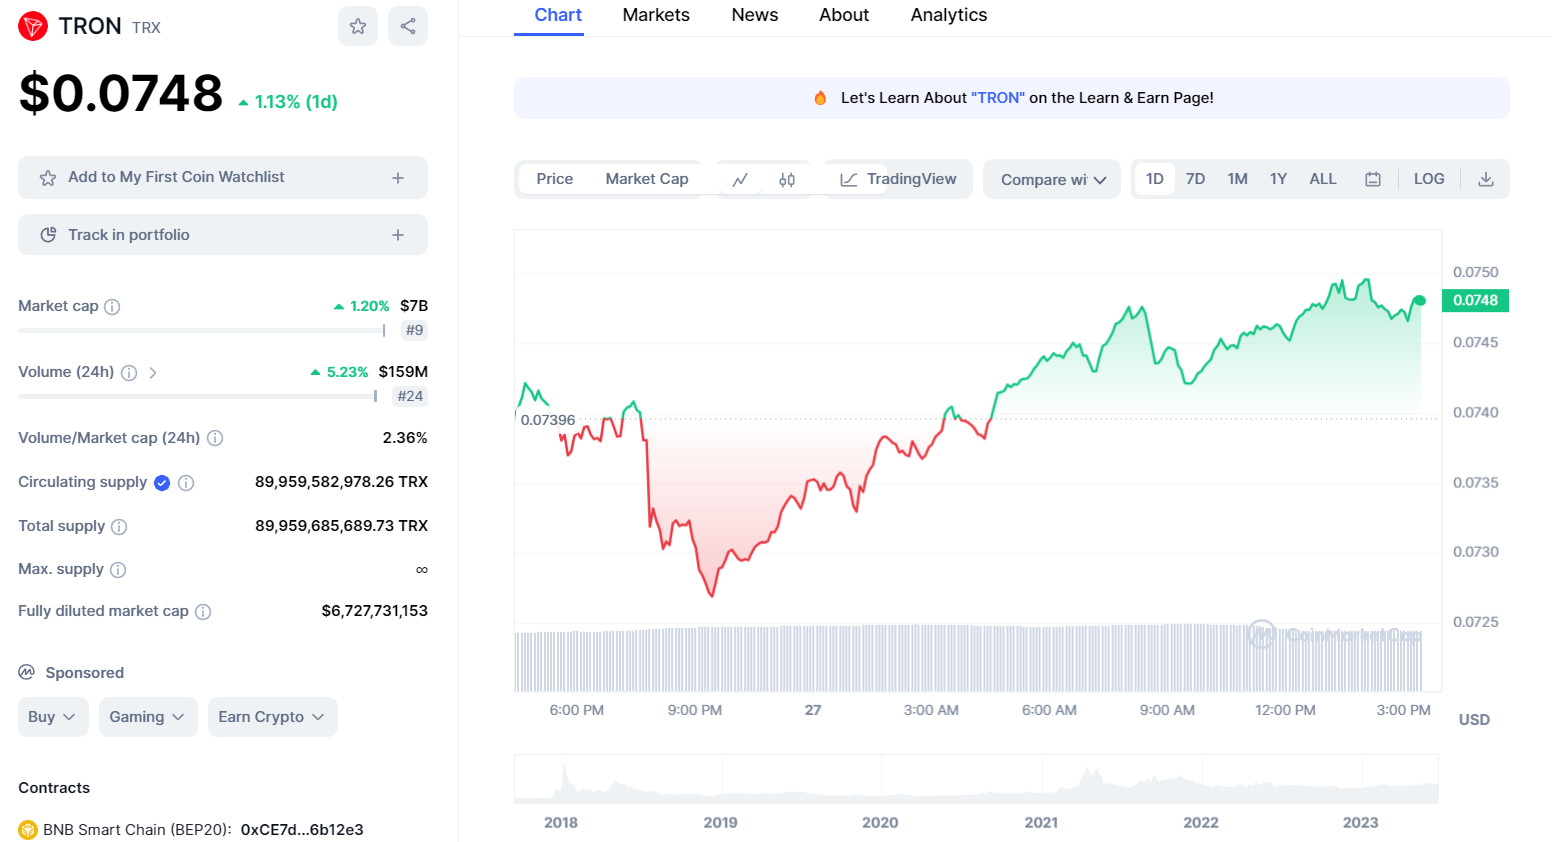
Task: Toggle LOG scale
Action: pos(1429,179)
